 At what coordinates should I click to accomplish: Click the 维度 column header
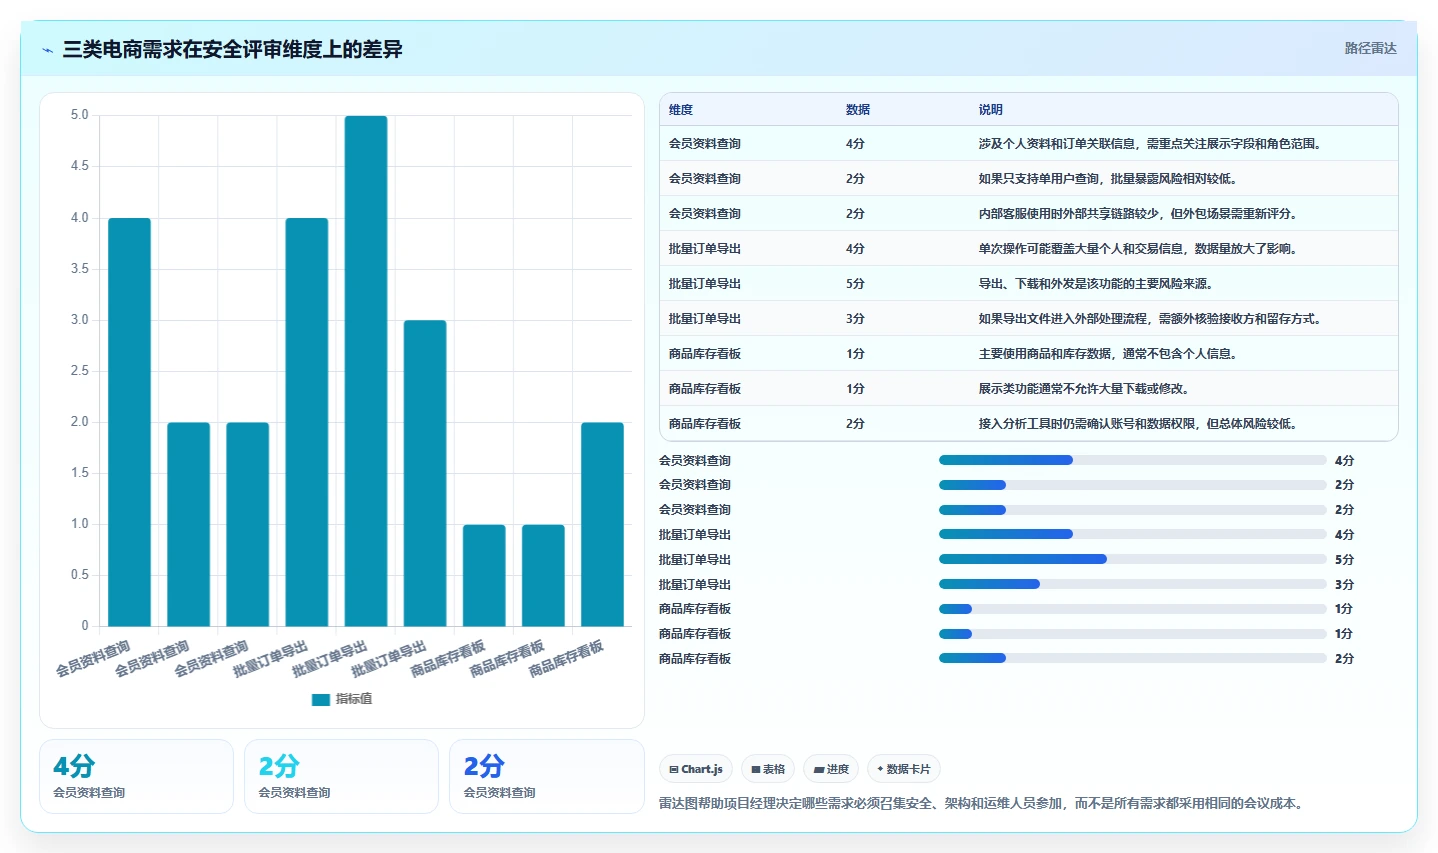pos(681,110)
